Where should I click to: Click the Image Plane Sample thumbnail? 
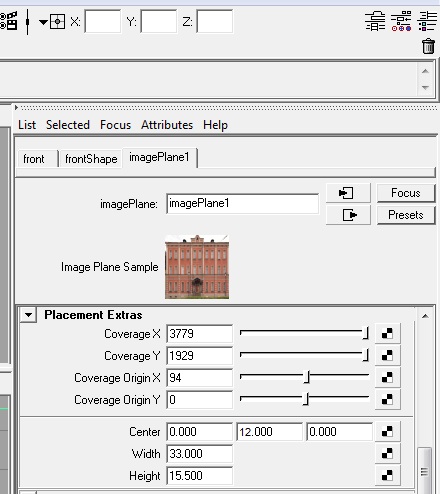[197, 267]
